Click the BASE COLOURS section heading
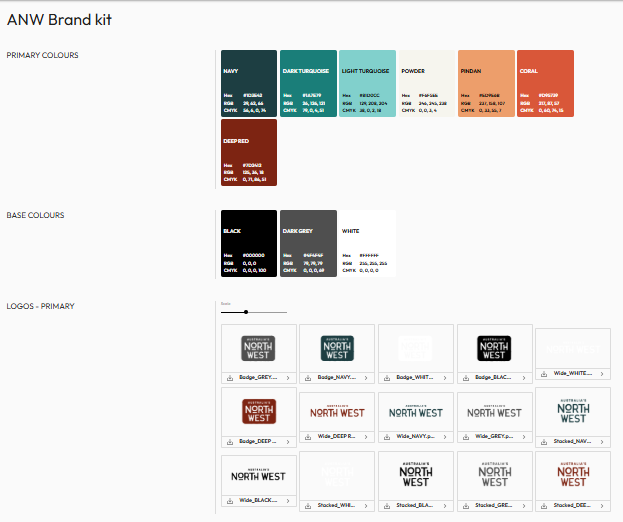This screenshot has width=623, height=522. click(35, 215)
